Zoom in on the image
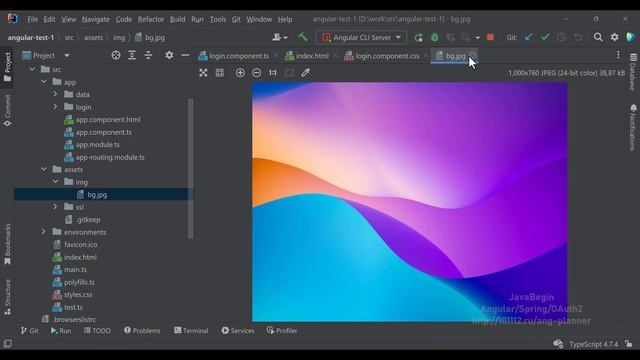The height and width of the screenshot is (360, 640). pos(240,73)
